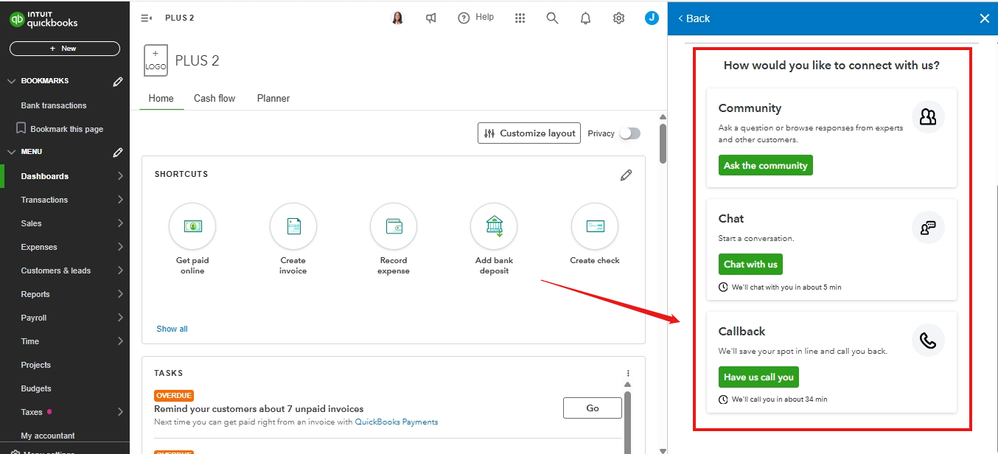Image resolution: width=998 pixels, height=454 pixels.
Task: Click the Tasks list scroll up arrow
Action: (x=628, y=385)
